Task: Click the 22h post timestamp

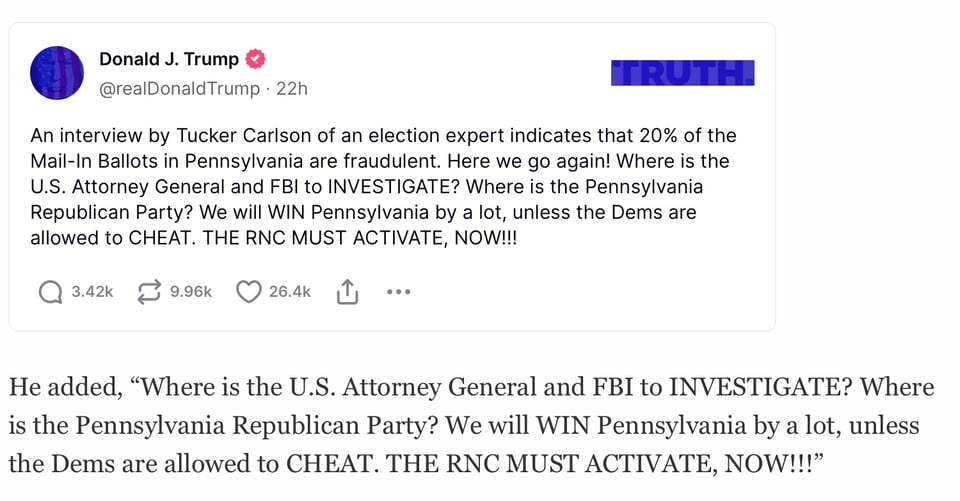Action: click(x=292, y=88)
